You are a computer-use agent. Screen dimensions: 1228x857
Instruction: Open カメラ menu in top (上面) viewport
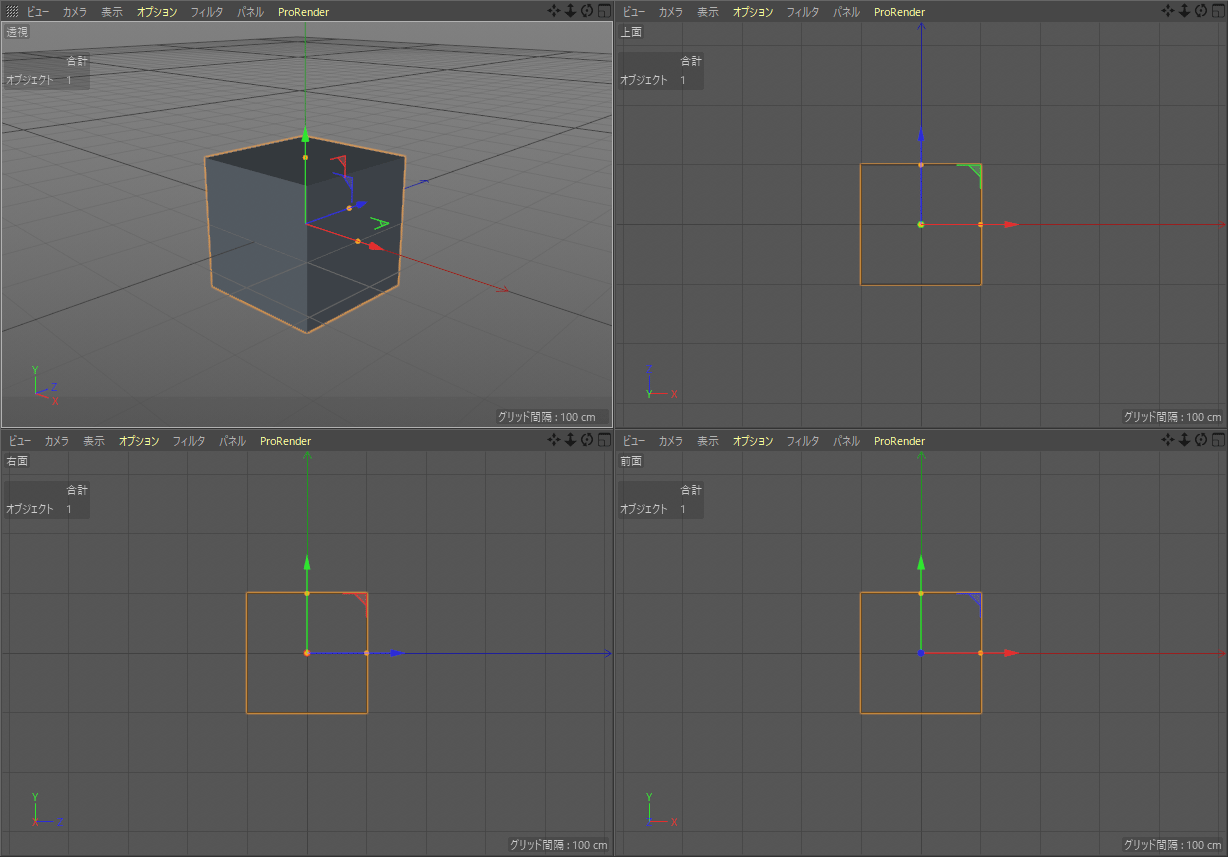point(670,12)
